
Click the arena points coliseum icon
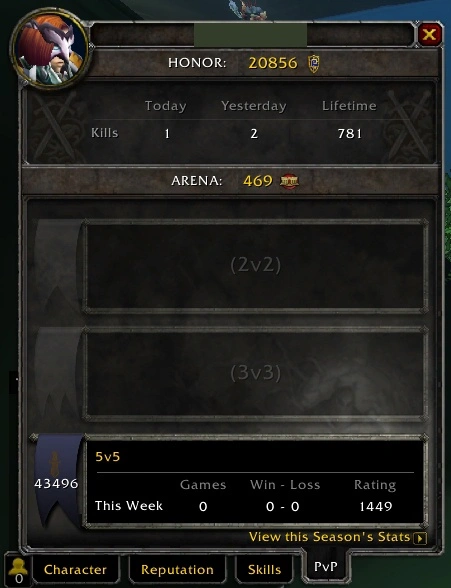click(289, 182)
